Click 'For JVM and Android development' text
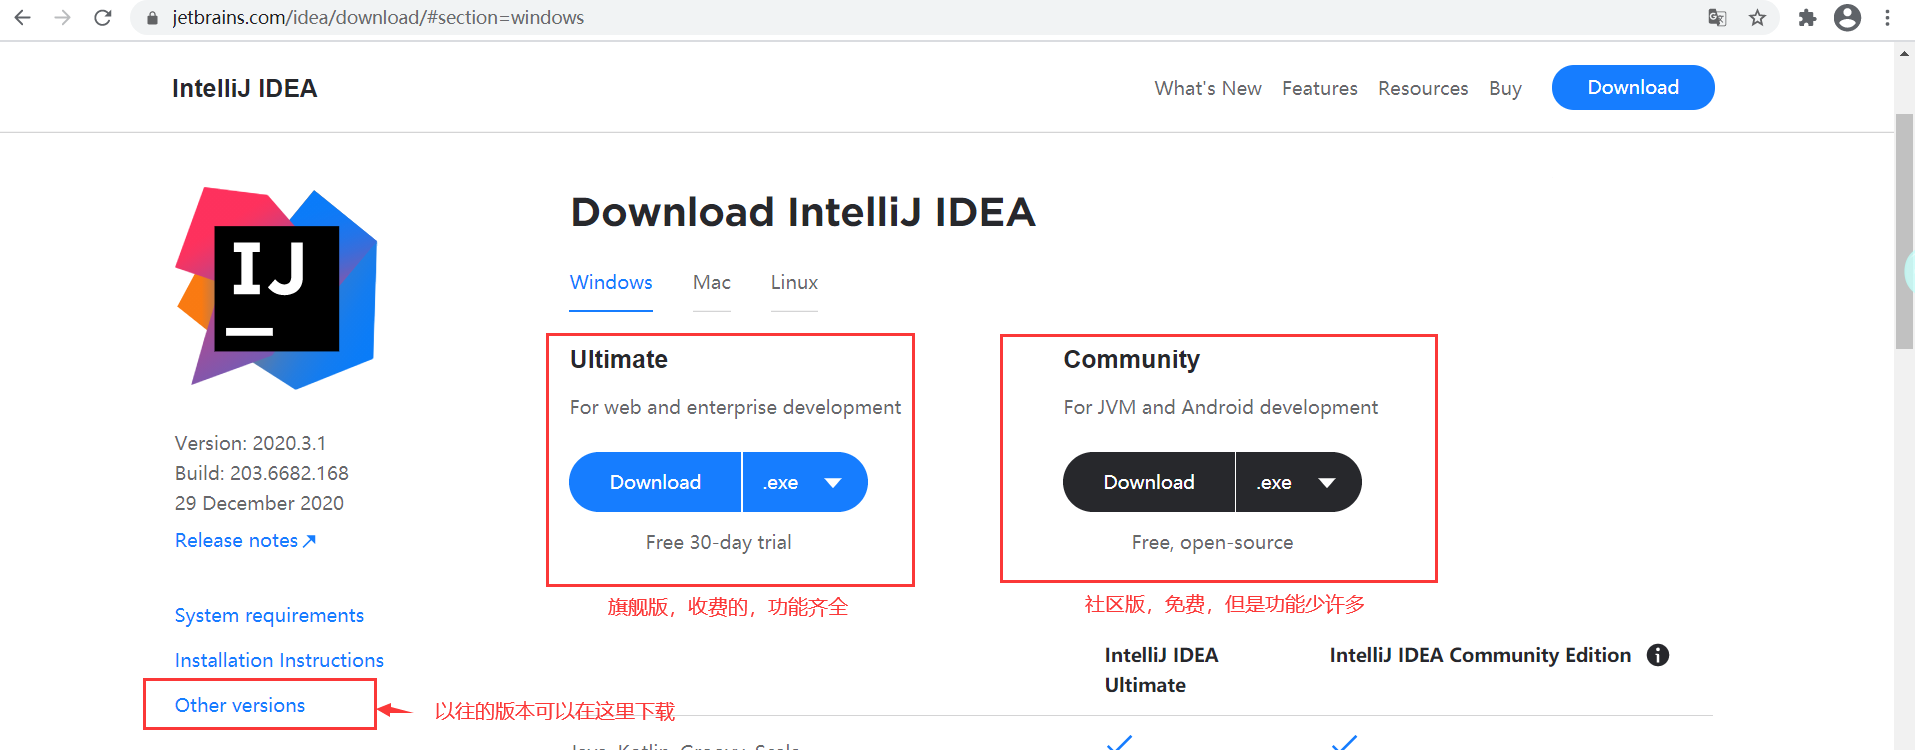This screenshot has width=1915, height=750. [x=1220, y=407]
